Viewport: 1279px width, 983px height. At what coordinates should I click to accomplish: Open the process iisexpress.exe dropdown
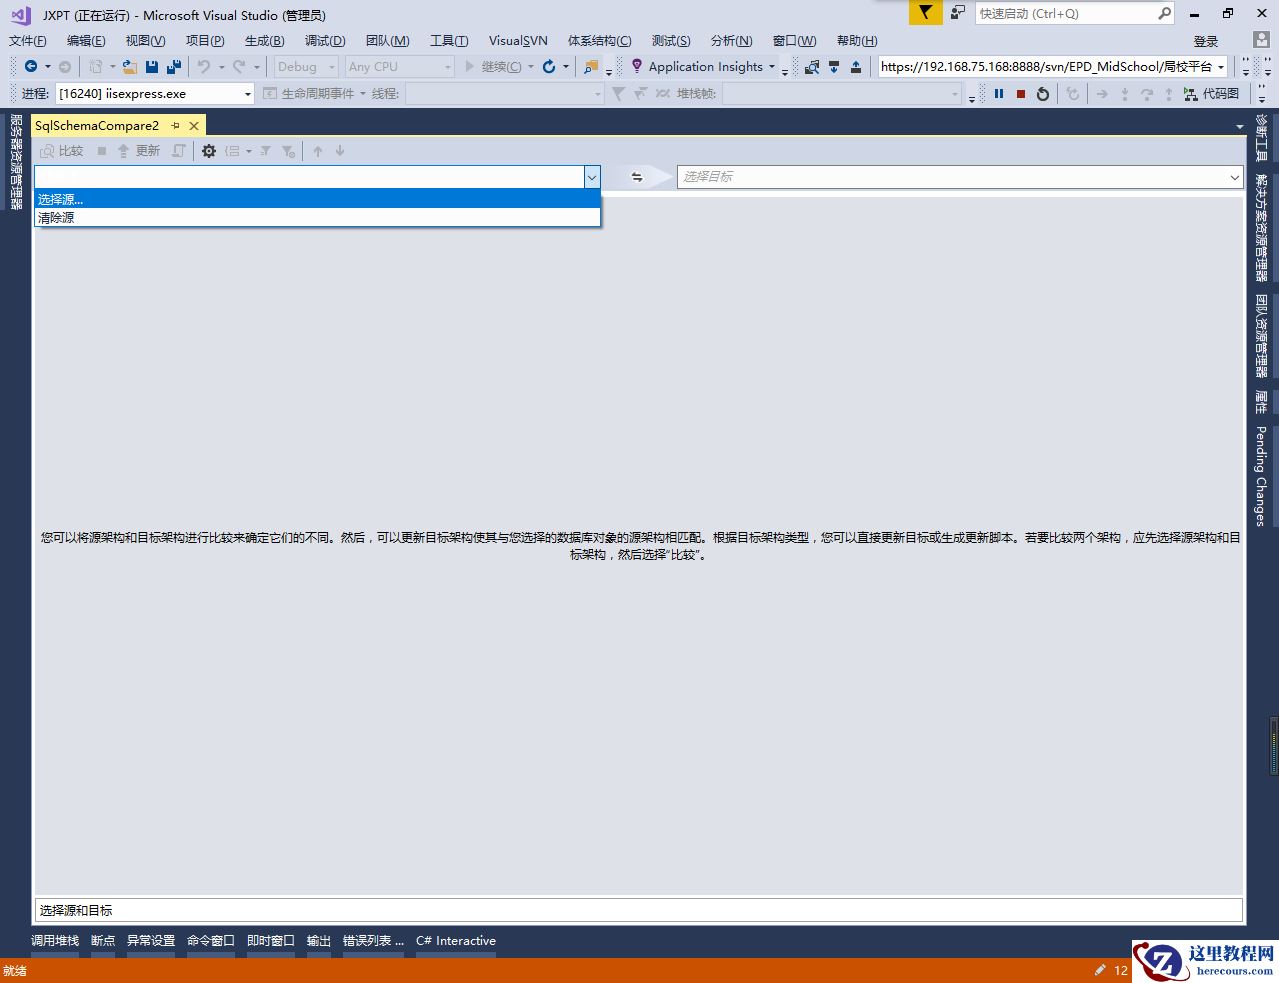tap(248, 94)
